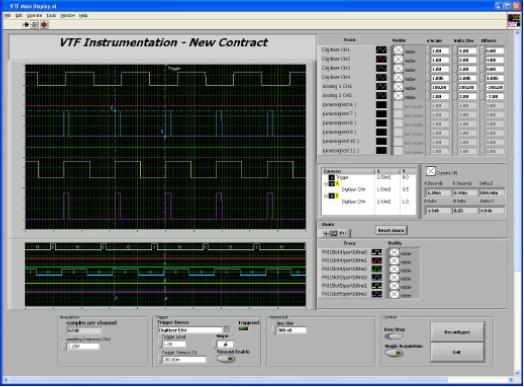
Task: Click Offsets field for Analog 2 CH0
Action: (495, 96)
